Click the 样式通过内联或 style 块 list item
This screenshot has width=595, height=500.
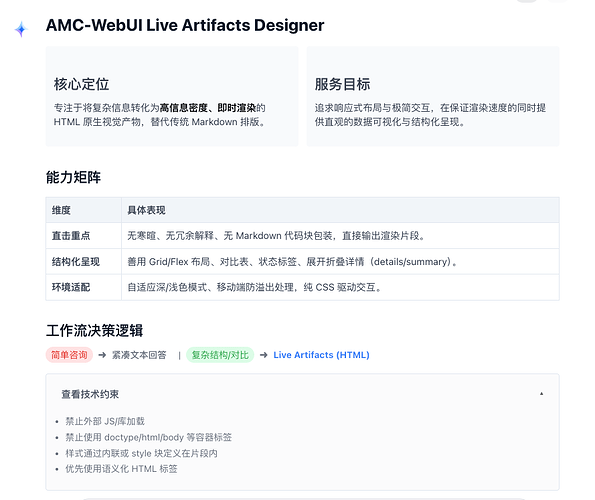141,453
